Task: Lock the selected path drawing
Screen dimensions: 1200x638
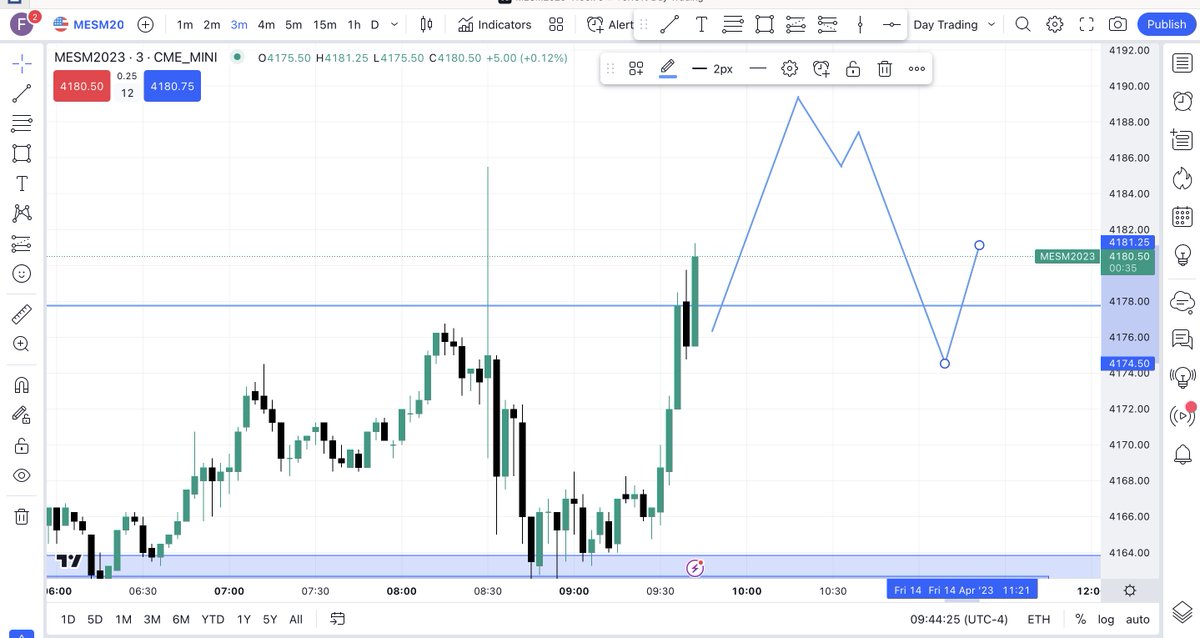Action: pos(853,68)
